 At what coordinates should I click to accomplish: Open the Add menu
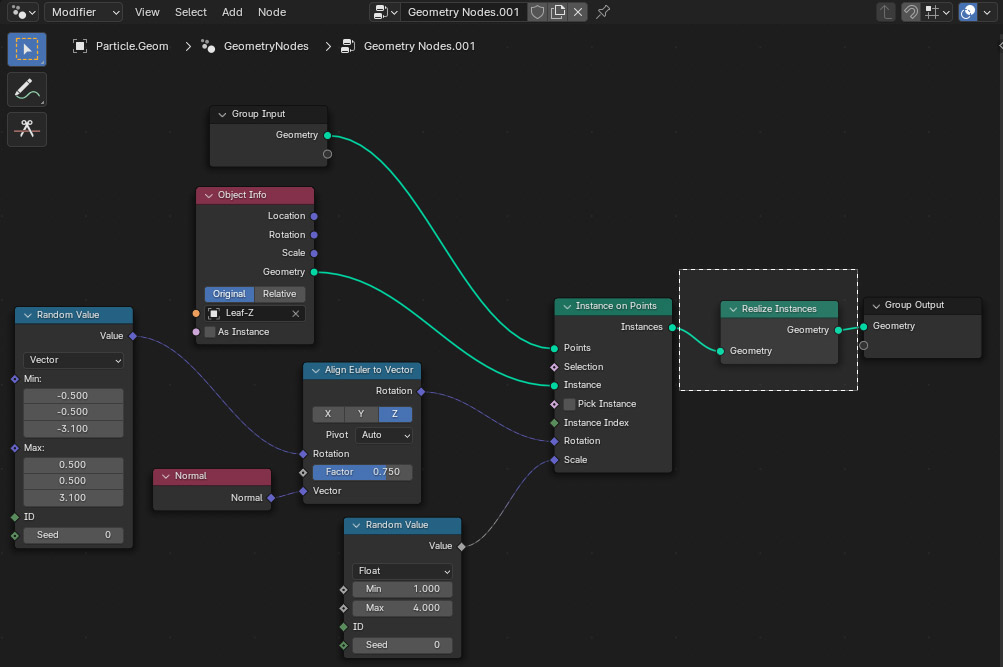coord(232,12)
